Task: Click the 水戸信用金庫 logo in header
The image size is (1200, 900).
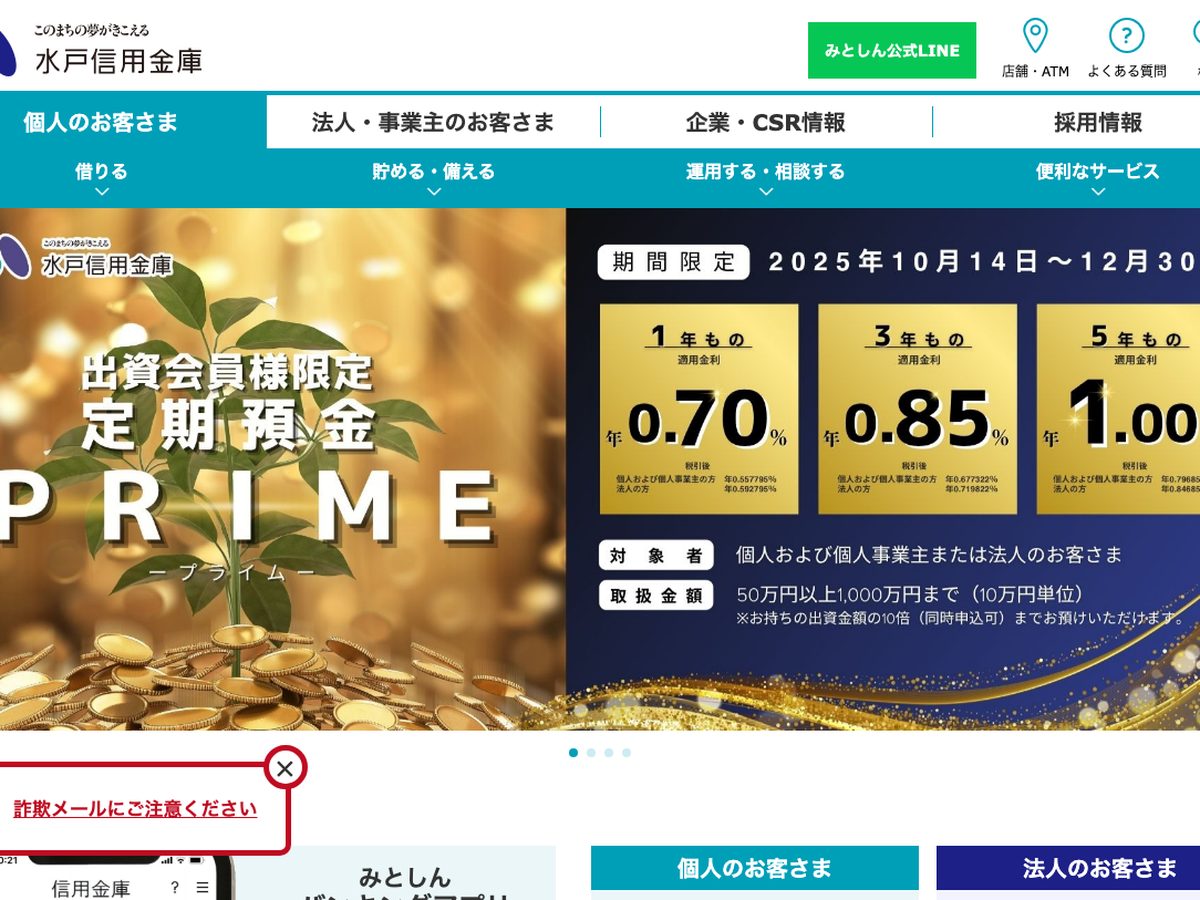Action: pos(101,50)
